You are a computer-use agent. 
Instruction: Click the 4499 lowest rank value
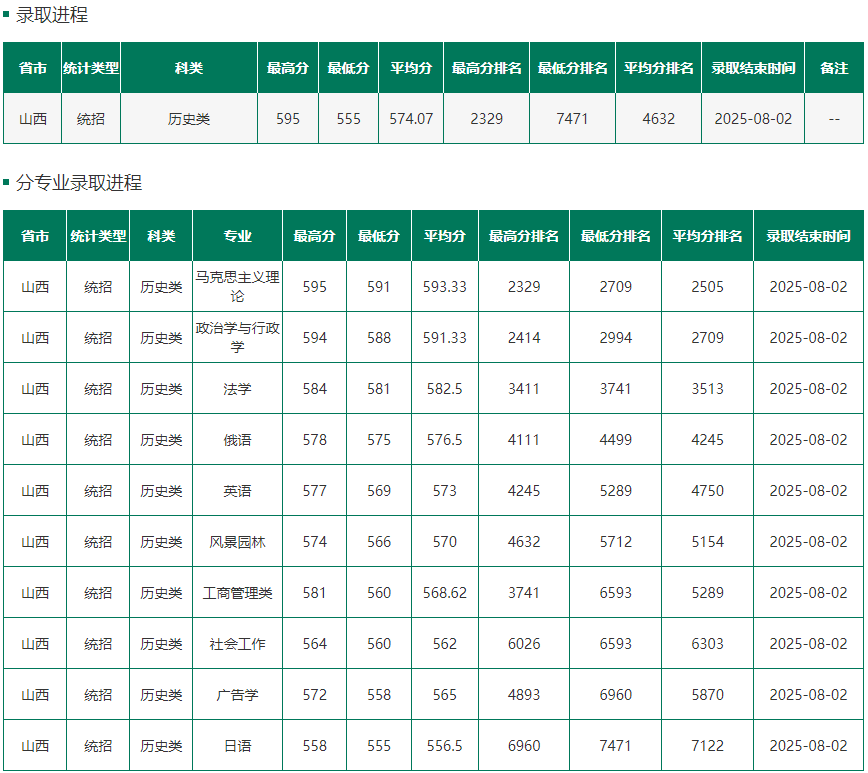pyautogui.click(x=616, y=440)
